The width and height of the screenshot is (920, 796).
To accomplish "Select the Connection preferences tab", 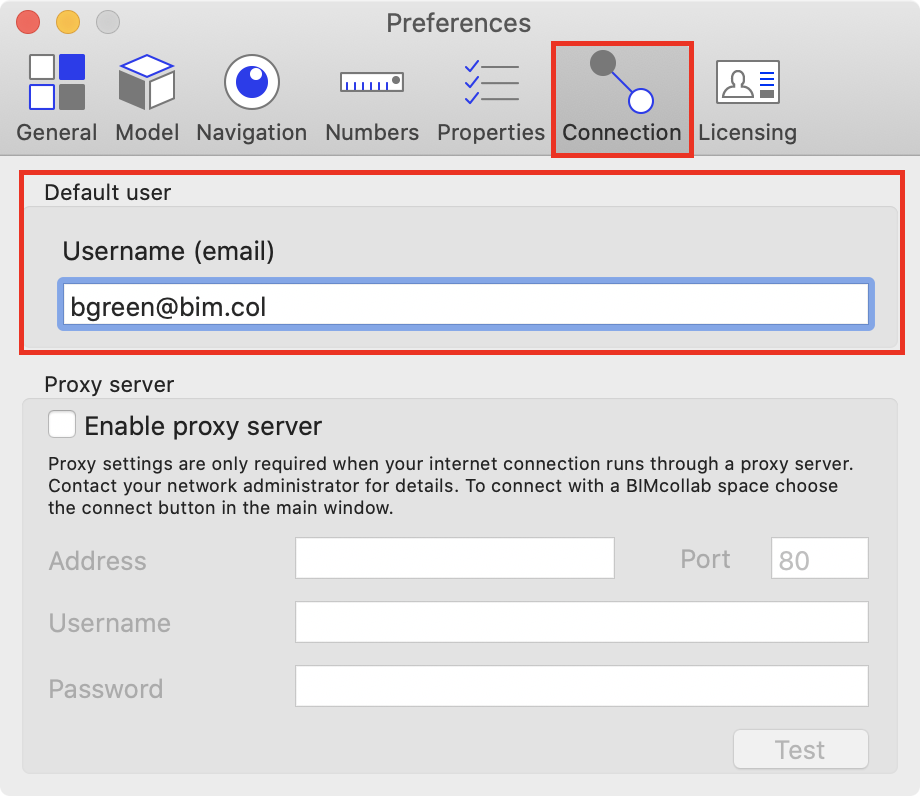I will [622, 99].
